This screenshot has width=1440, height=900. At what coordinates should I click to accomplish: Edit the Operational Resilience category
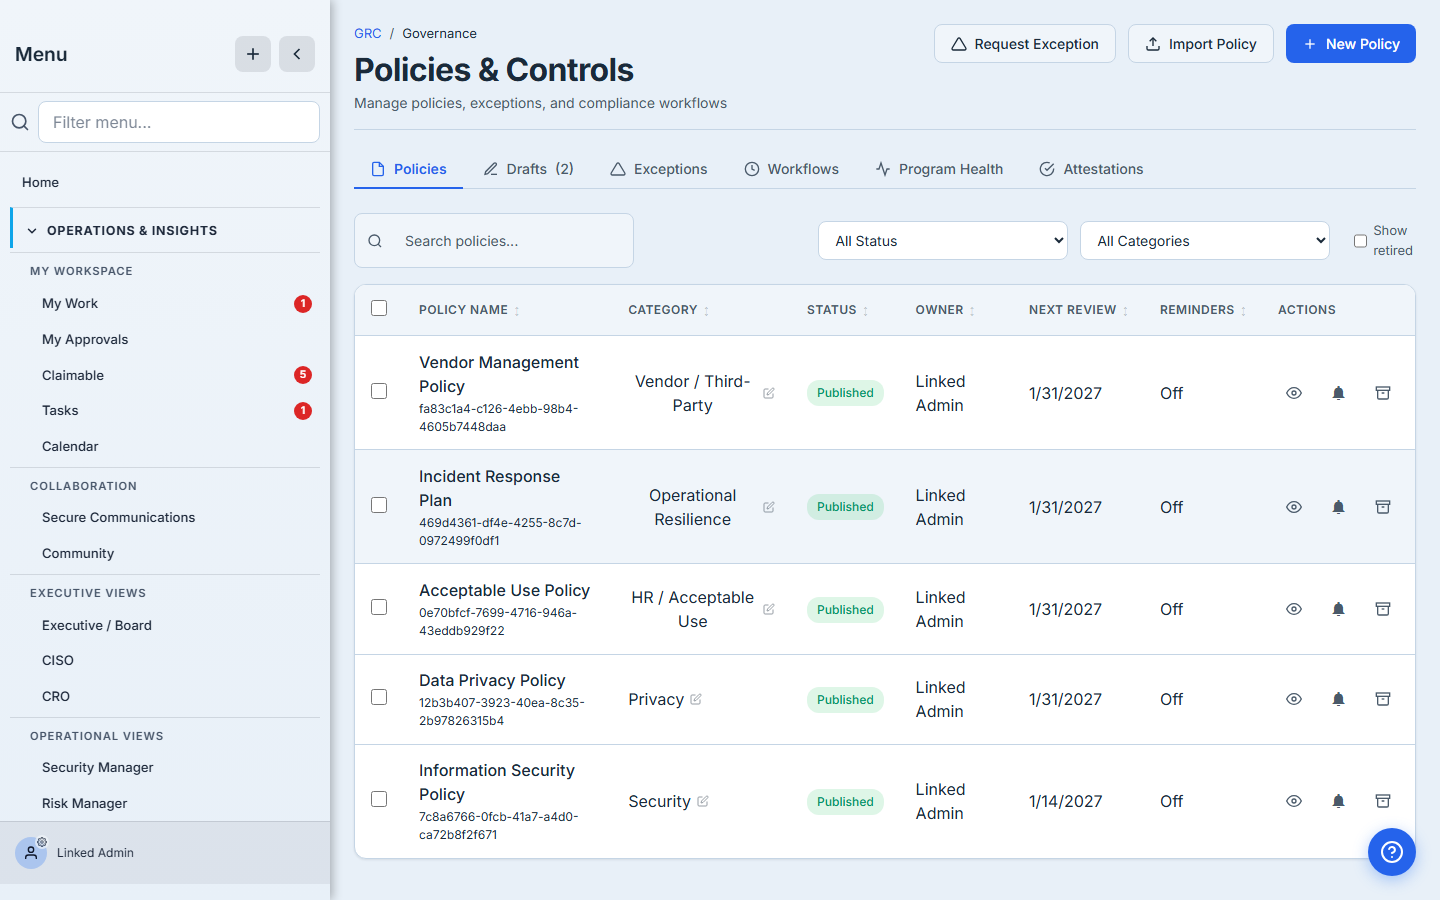(x=769, y=507)
